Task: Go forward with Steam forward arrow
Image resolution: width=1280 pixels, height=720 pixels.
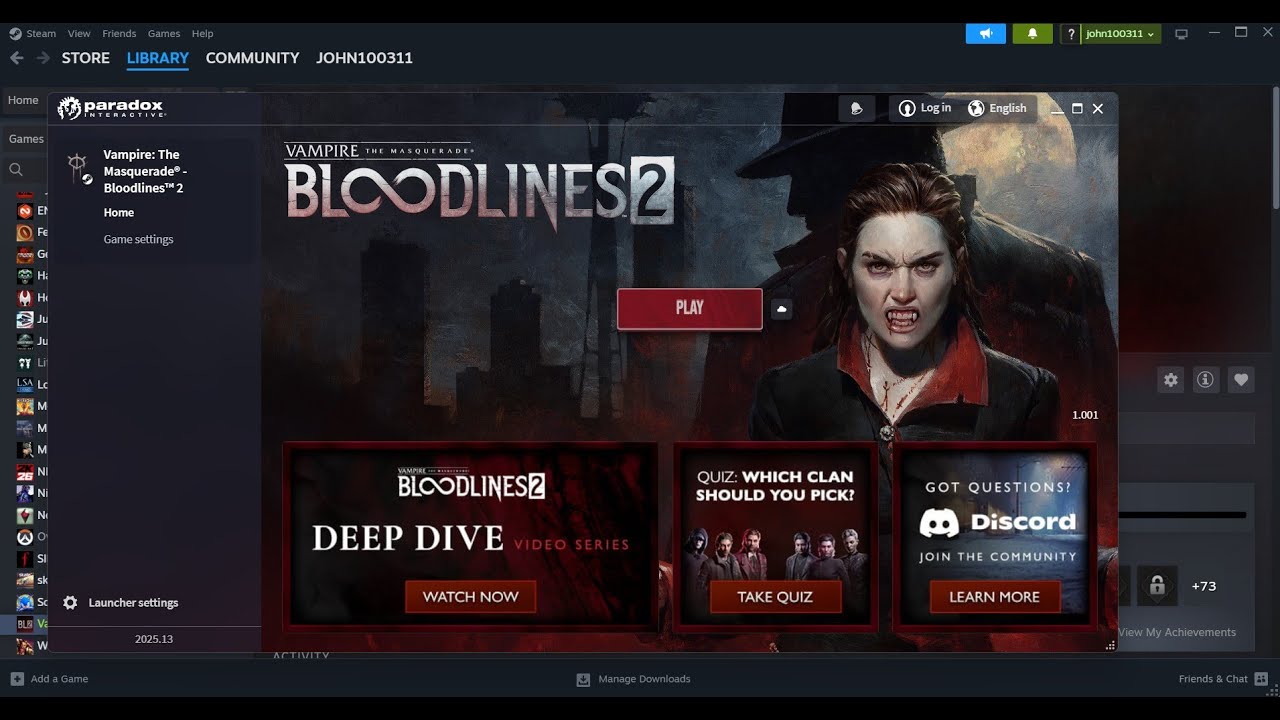Action: [43, 58]
